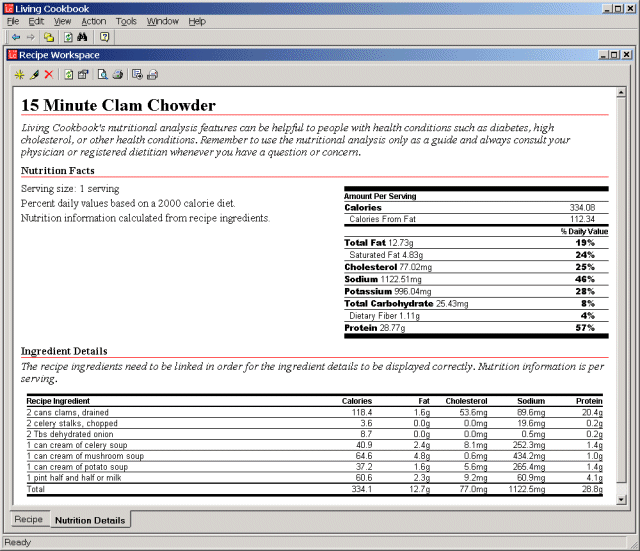Click the 'Total' row label in ingredient table

[36, 489]
